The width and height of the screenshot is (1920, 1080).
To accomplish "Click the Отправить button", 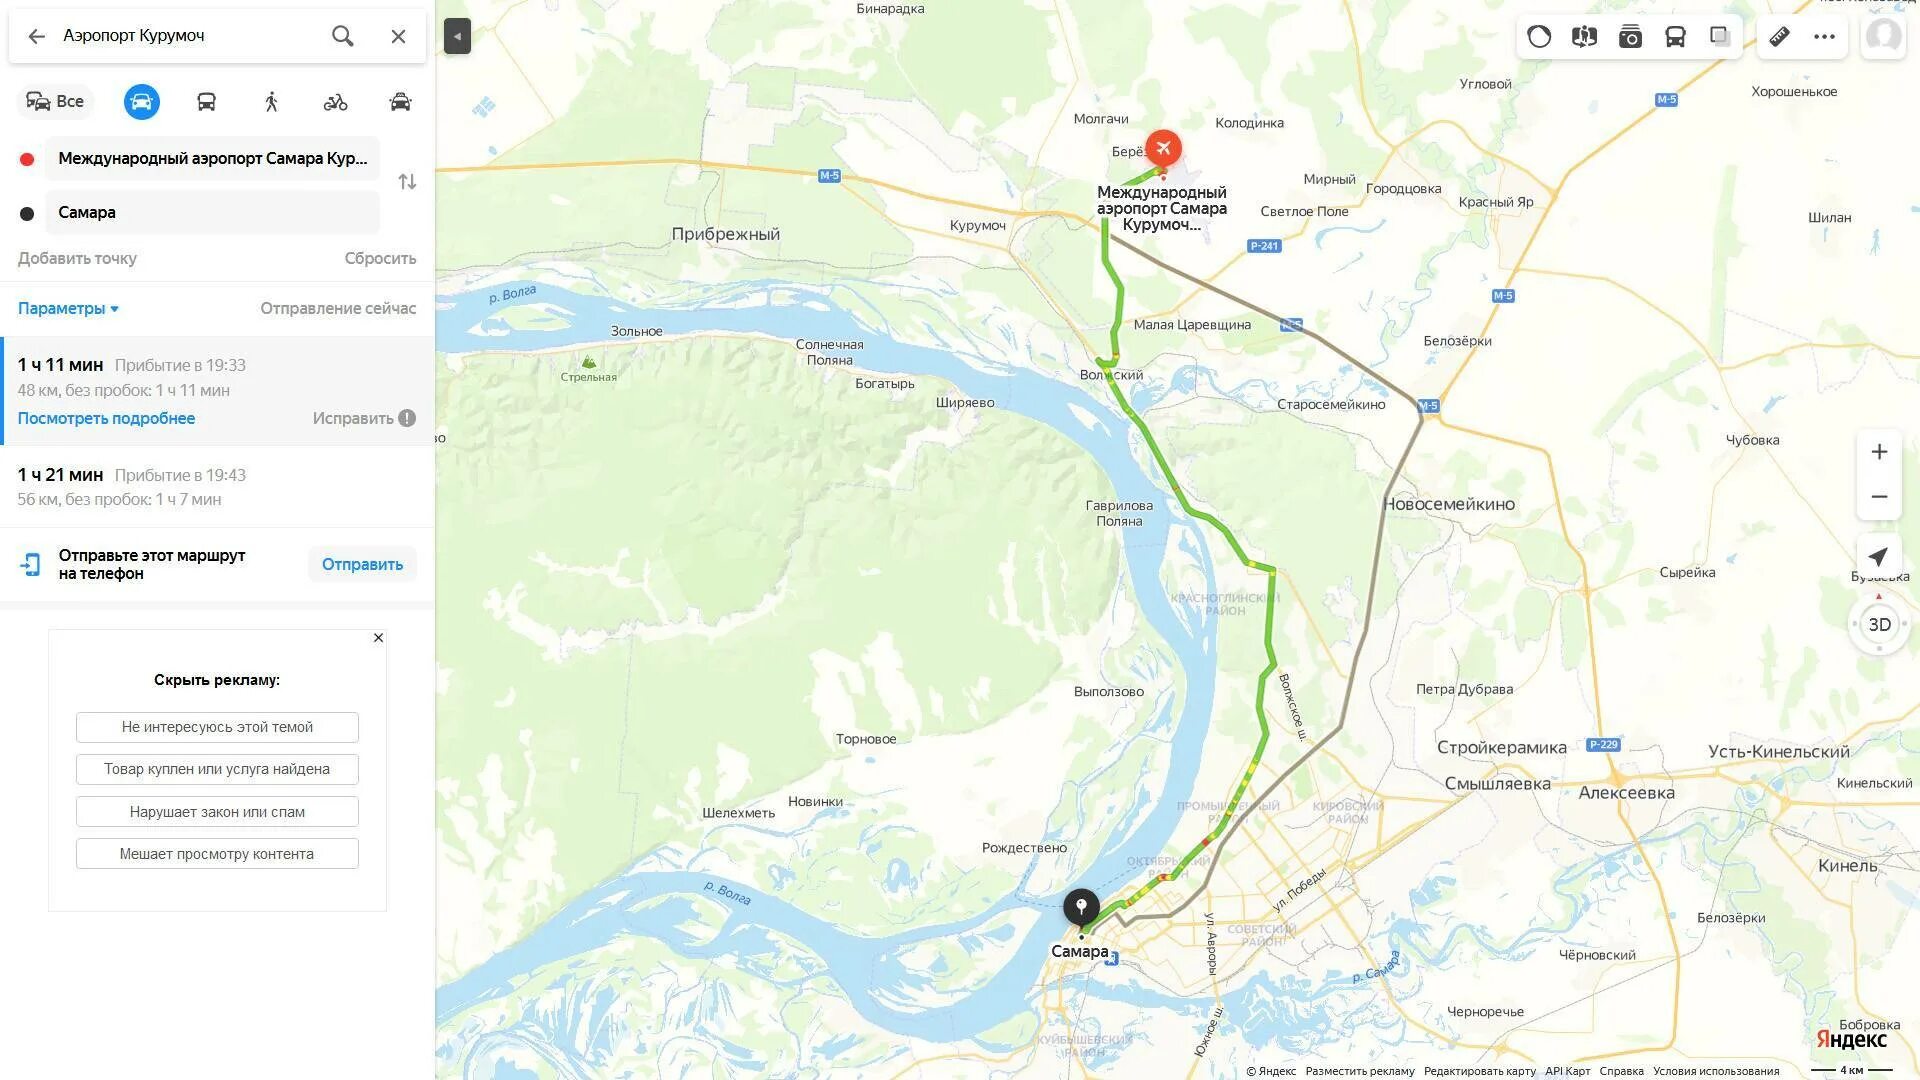I will [x=362, y=564].
